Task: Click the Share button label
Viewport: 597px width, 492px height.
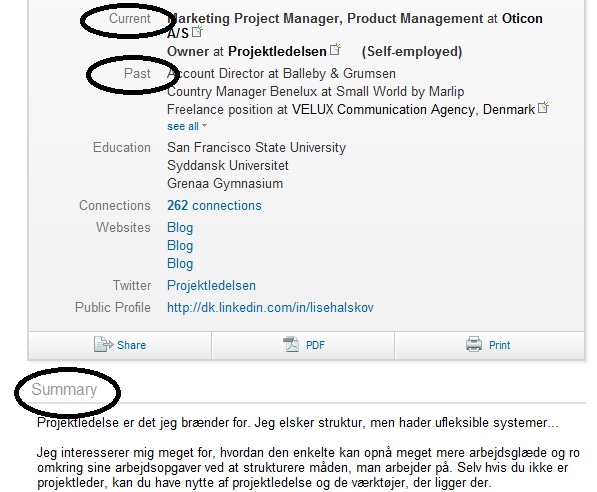Action: pyautogui.click(x=131, y=345)
